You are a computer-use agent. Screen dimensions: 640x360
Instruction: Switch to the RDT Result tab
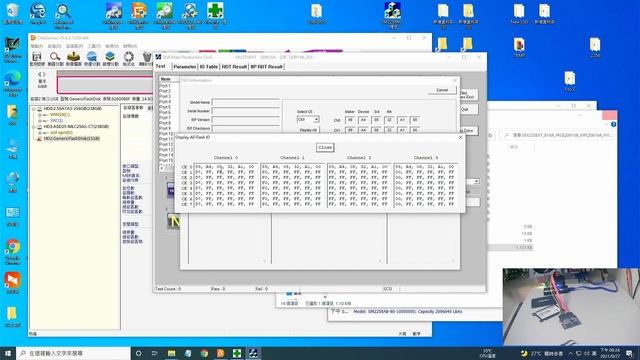234,67
